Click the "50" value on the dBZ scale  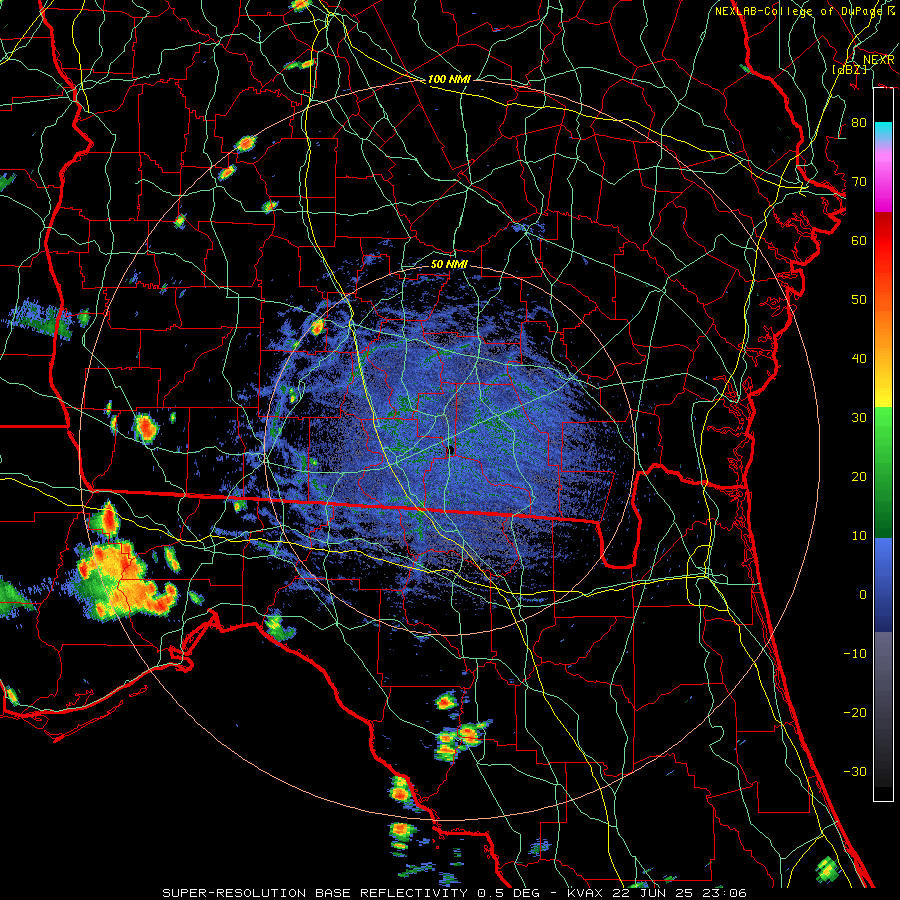(x=859, y=300)
